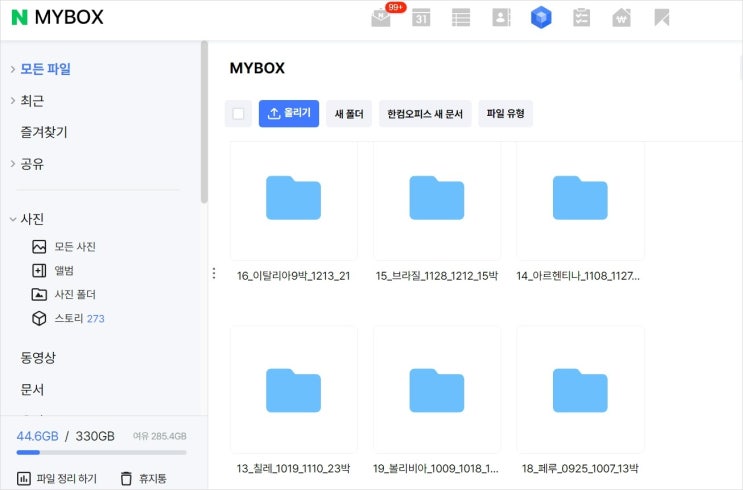Select 스토리 273 item
The image size is (743, 490).
pos(79,318)
